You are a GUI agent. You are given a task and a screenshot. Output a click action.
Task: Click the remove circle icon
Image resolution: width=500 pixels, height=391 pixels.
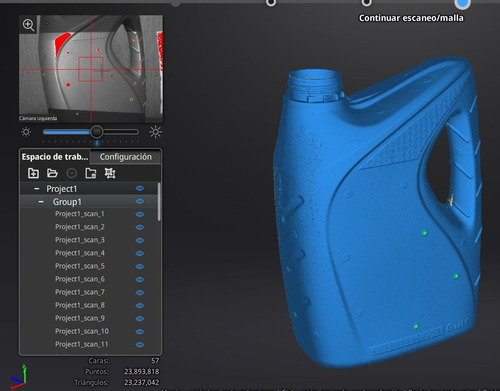coord(71,173)
